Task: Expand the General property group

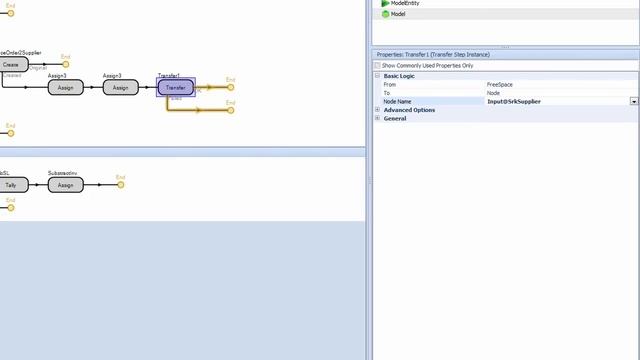Action: tap(378, 118)
